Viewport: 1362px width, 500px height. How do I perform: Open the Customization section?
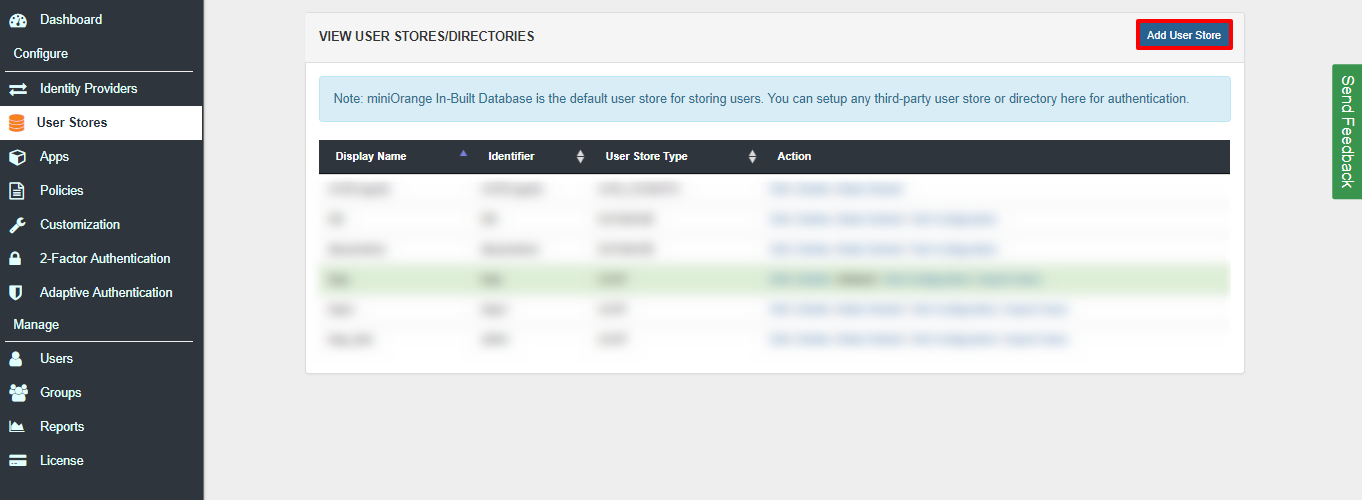(x=80, y=224)
